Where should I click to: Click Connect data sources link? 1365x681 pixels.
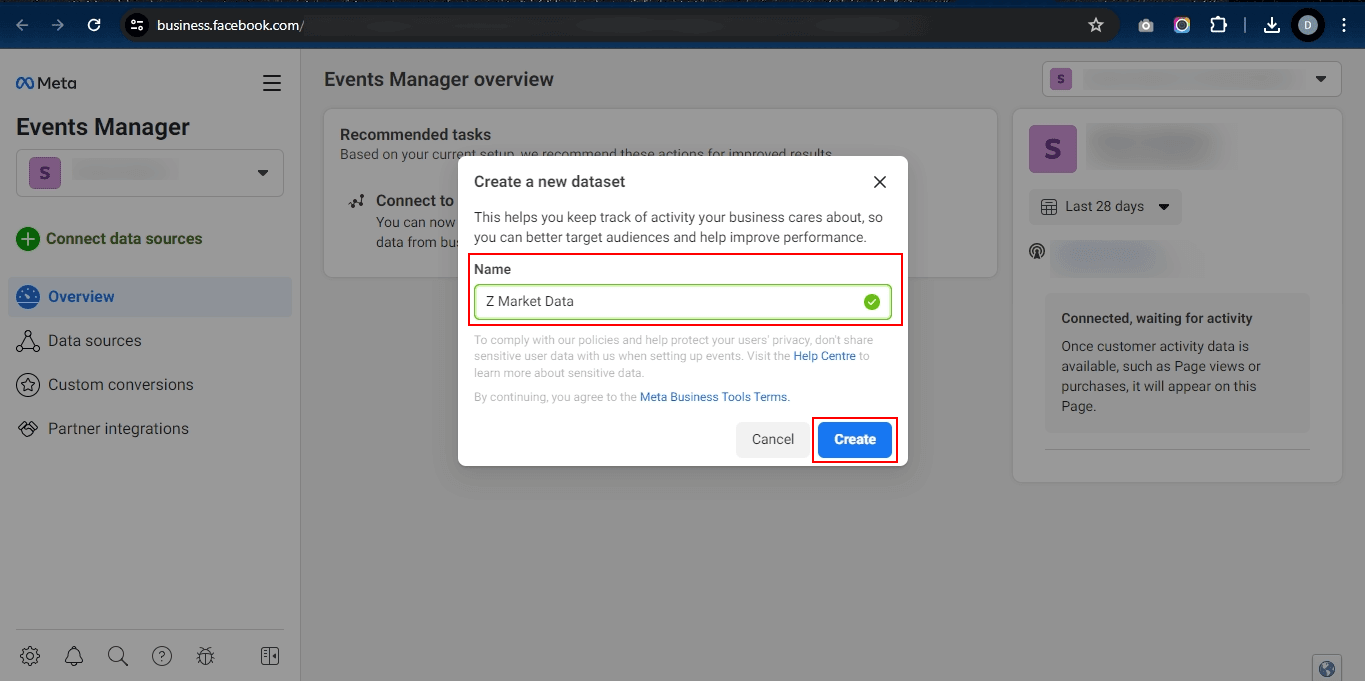[x=124, y=239]
